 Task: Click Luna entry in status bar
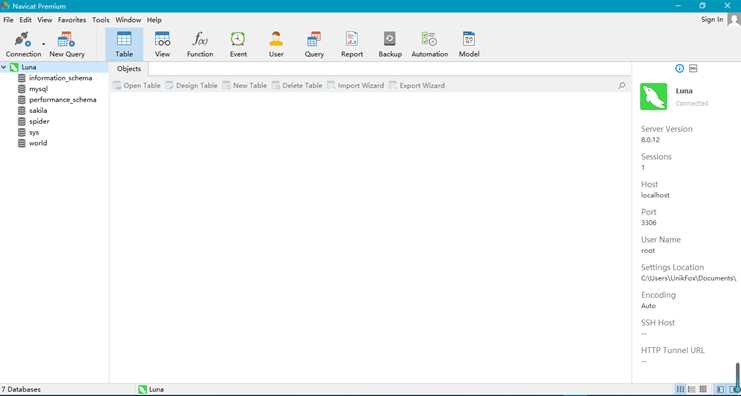point(151,389)
